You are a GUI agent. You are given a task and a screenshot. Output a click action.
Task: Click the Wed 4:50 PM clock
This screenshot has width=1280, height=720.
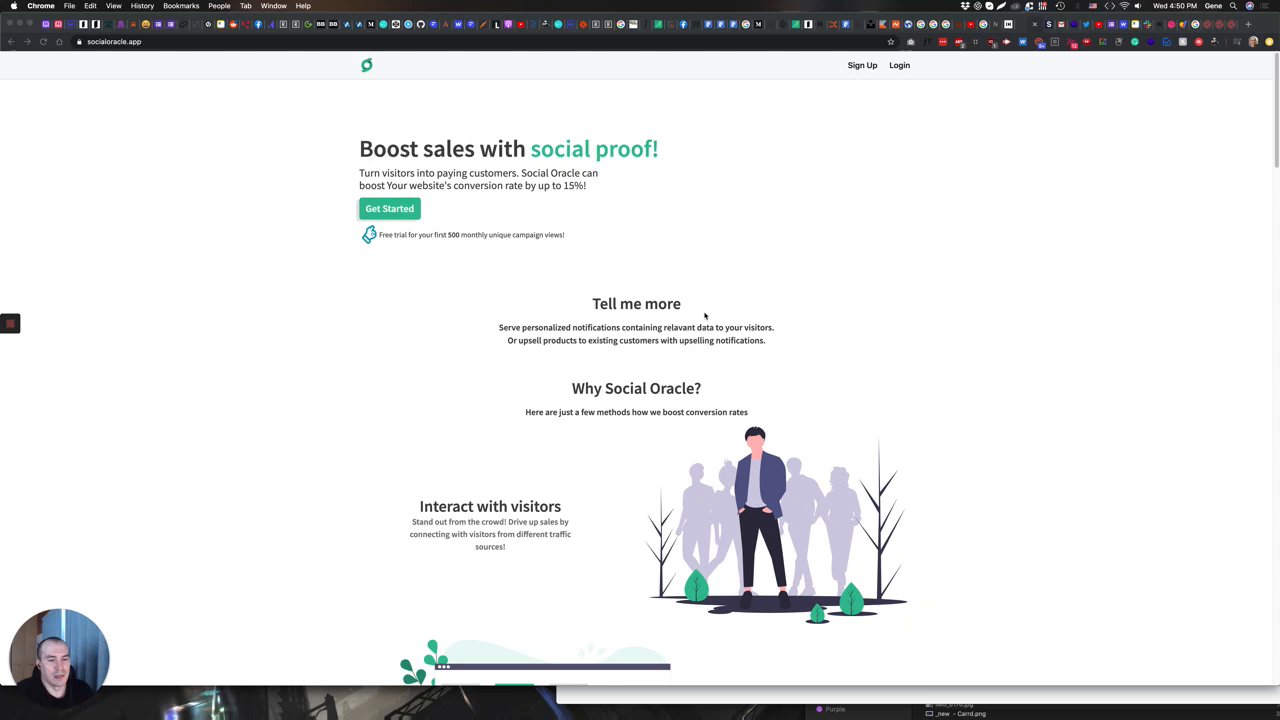coord(1175,6)
